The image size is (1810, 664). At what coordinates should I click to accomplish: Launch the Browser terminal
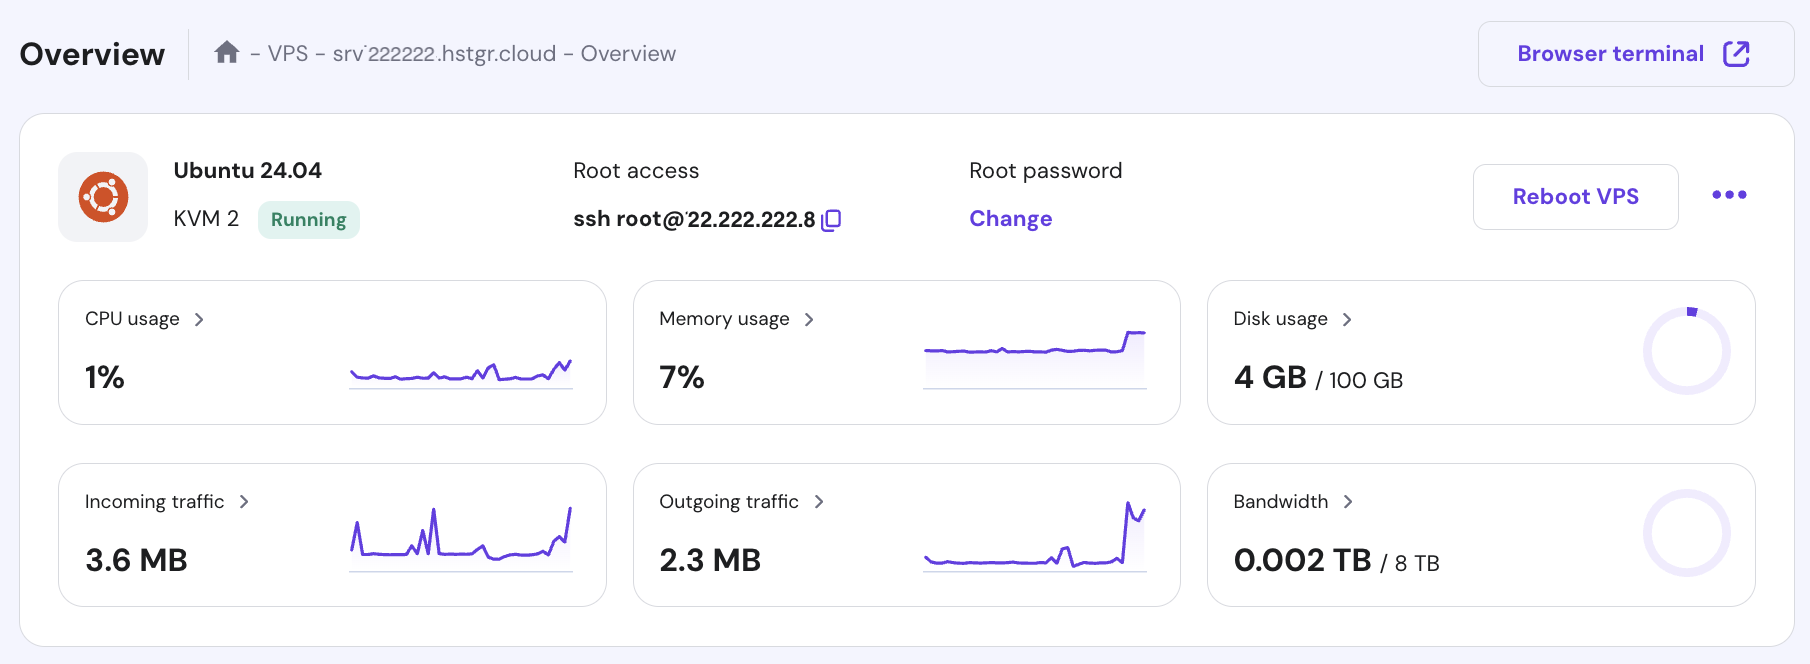click(x=1610, y=54)
